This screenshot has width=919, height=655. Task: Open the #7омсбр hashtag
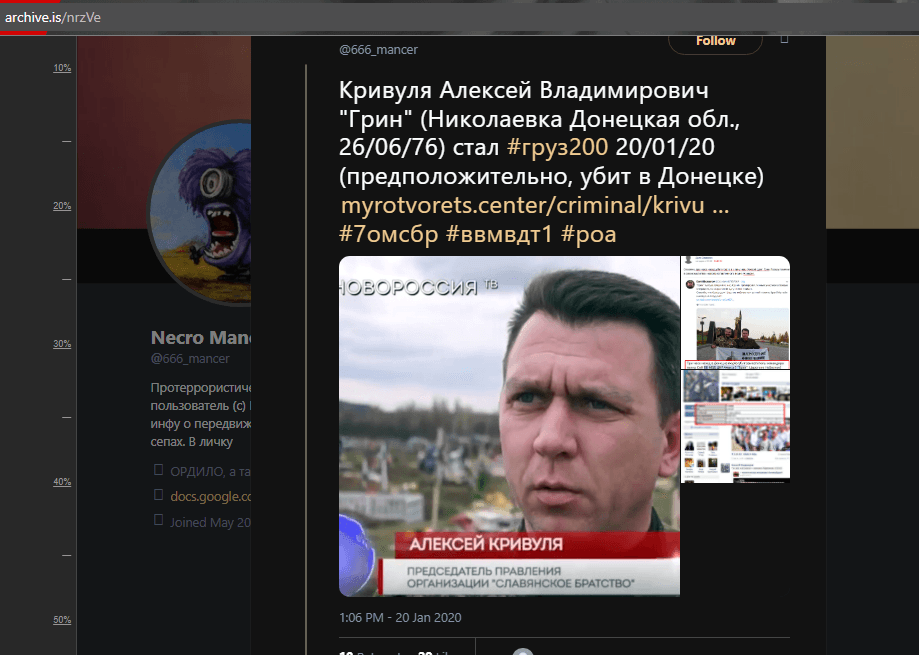[389, 234]
